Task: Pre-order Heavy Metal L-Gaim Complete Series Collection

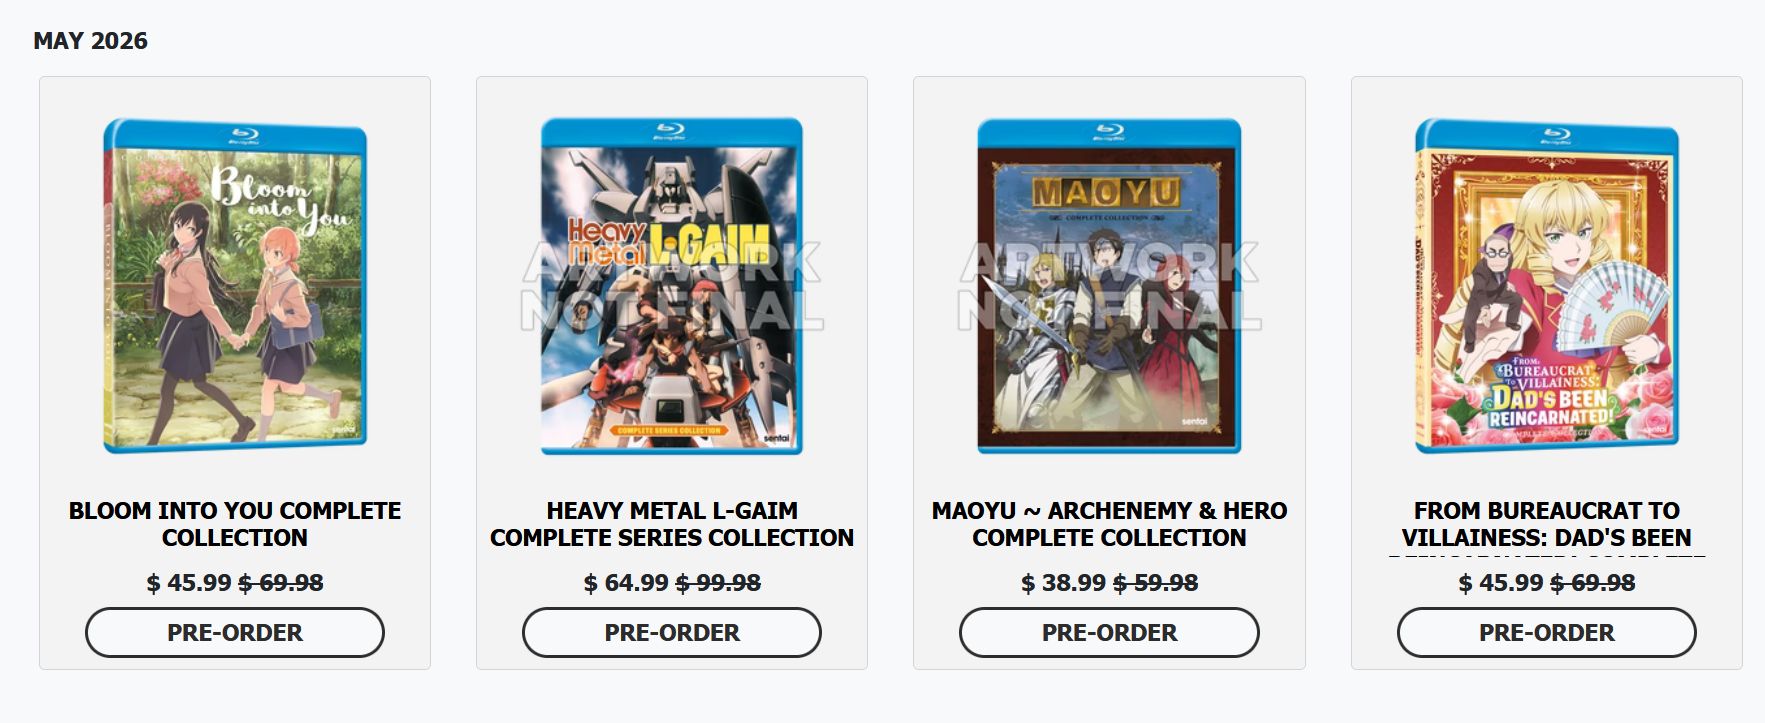Action: 672,632
